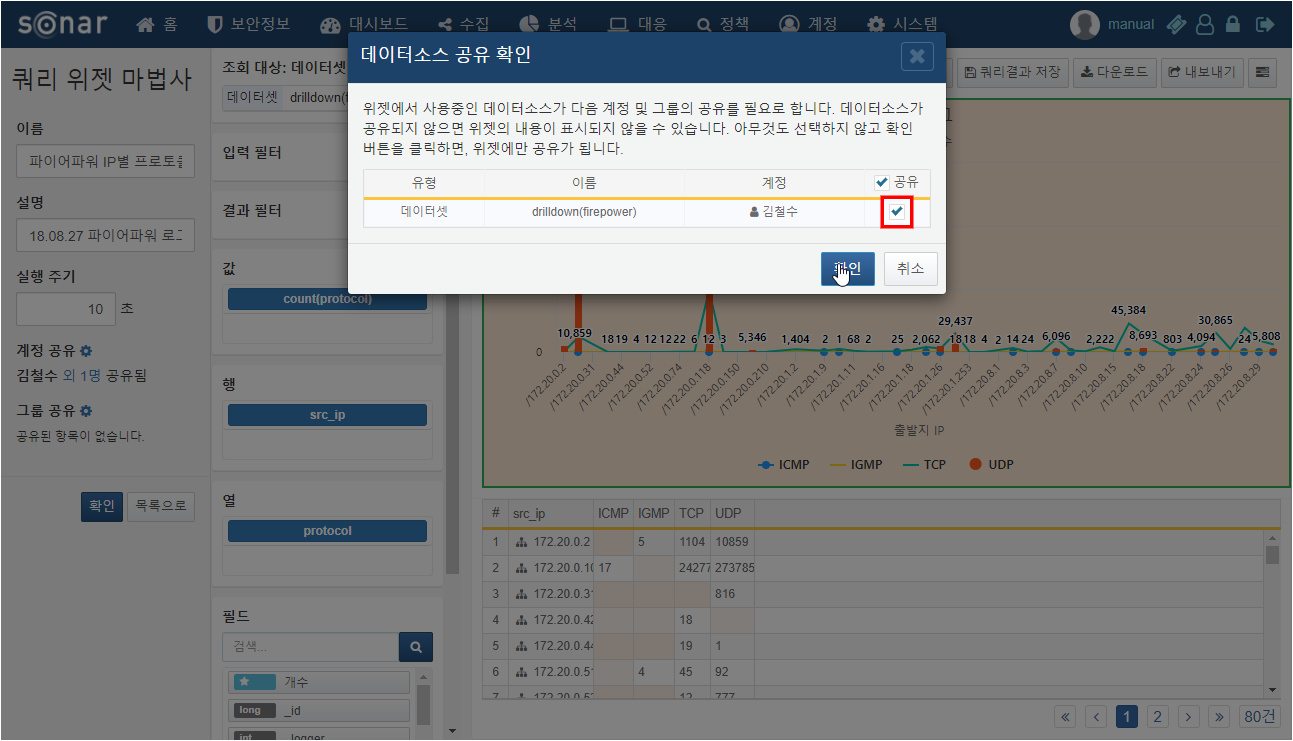Click the 다운로드 button

click(1115, 72)
